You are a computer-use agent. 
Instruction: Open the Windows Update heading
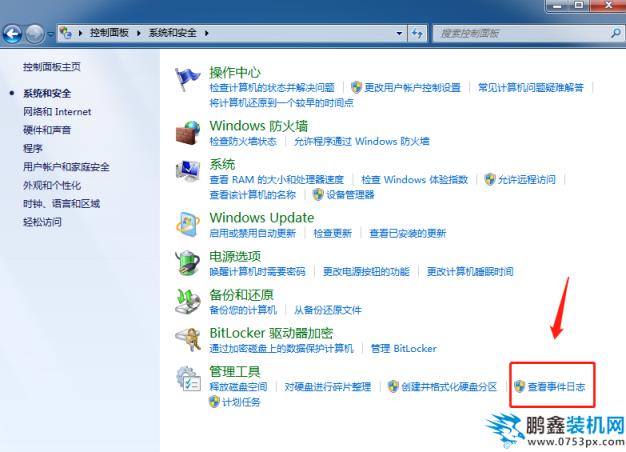(262, 218)
